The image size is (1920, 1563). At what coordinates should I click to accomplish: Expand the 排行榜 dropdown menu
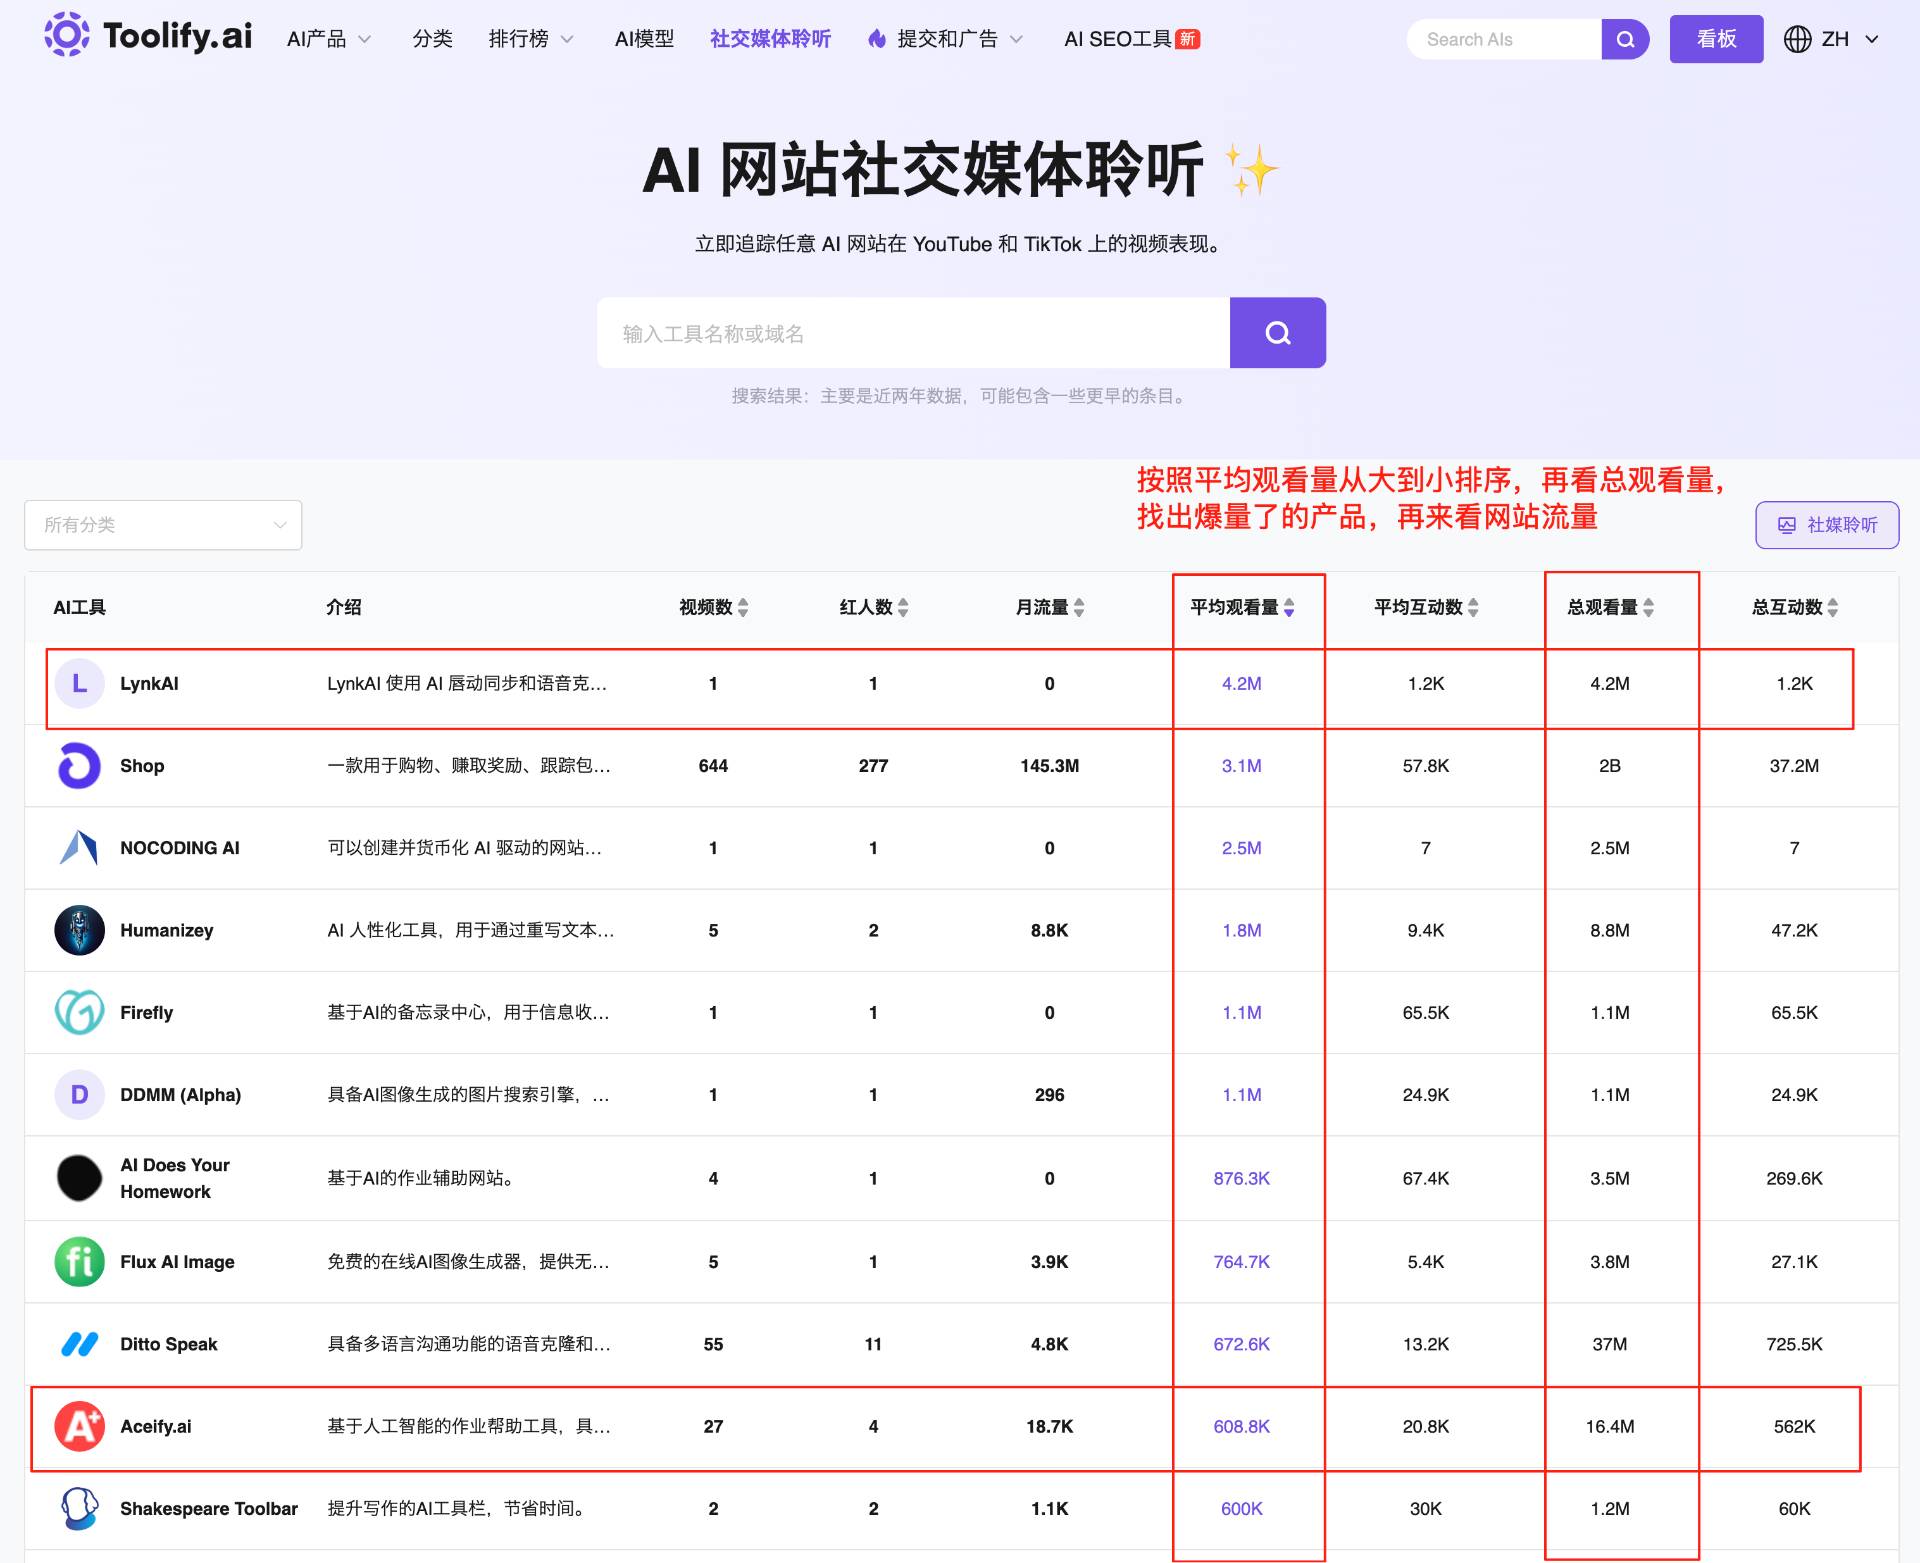(x=531, y=39)
